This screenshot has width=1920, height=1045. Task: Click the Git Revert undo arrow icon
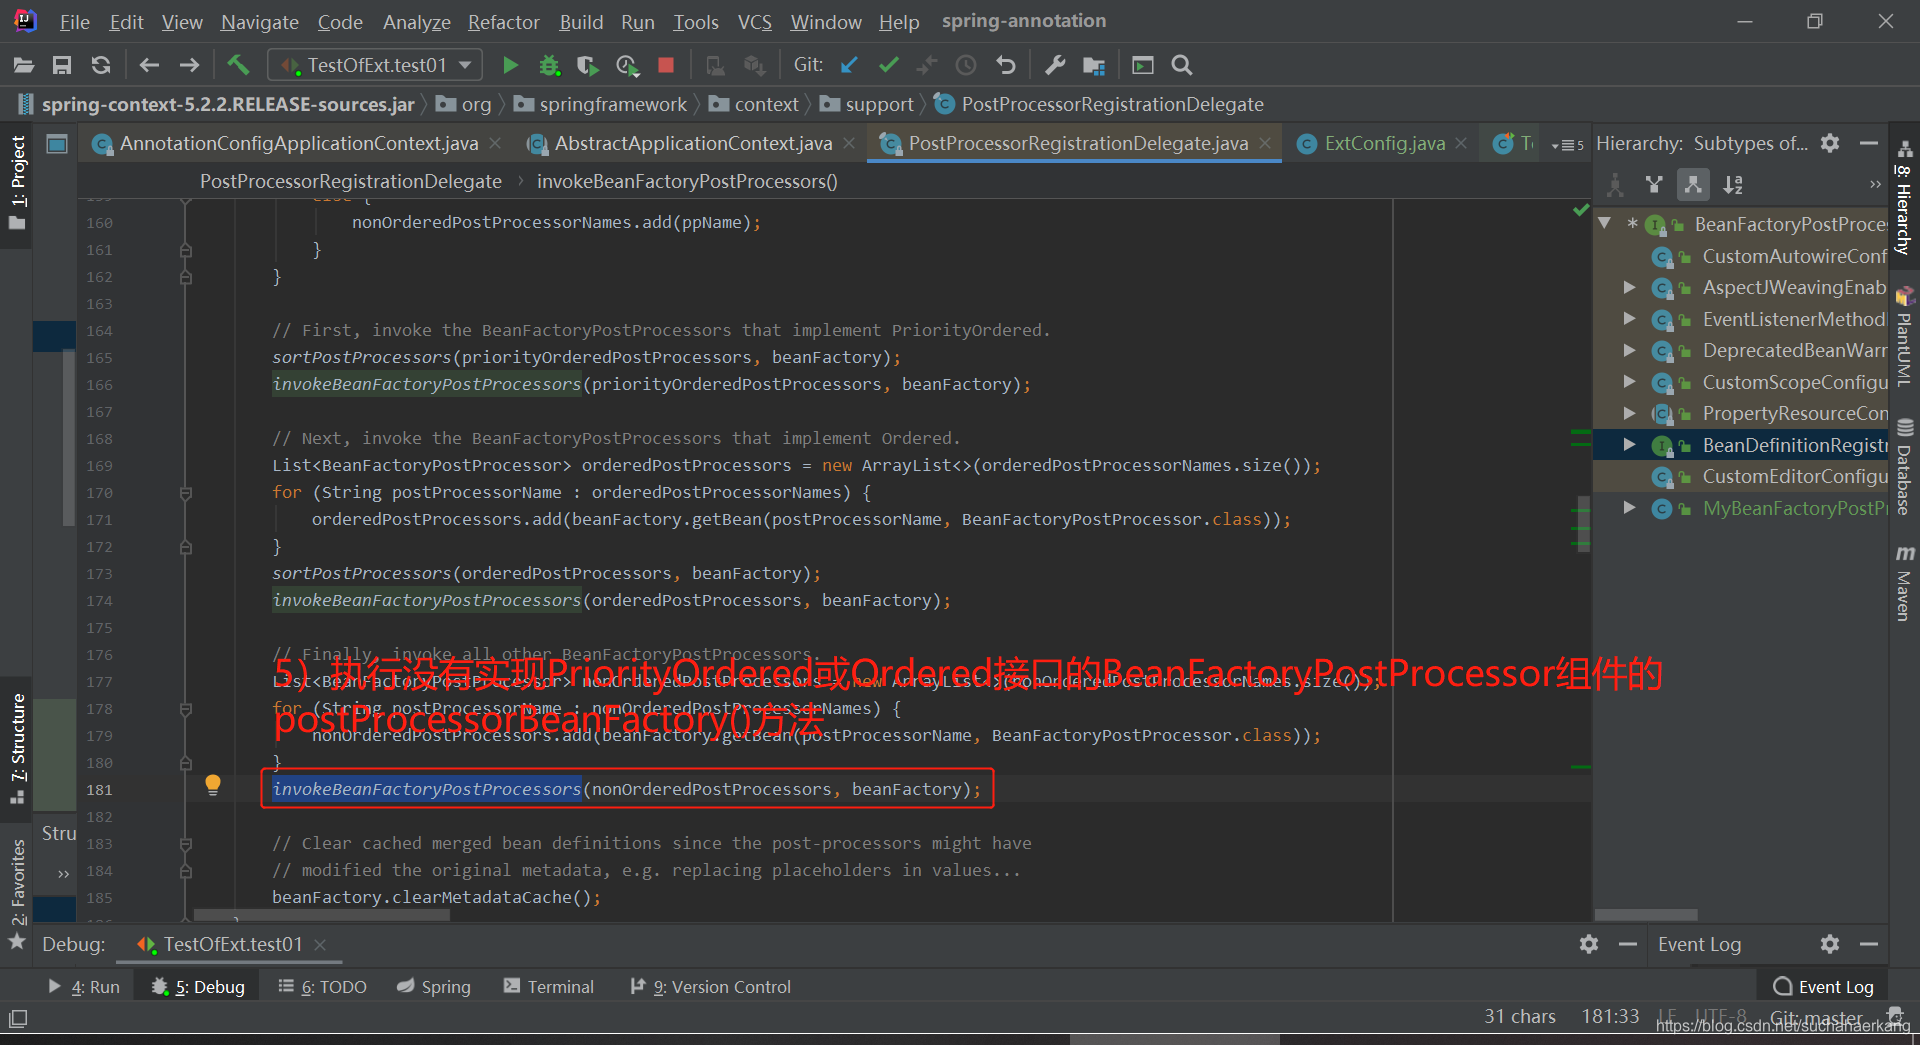1006,65
